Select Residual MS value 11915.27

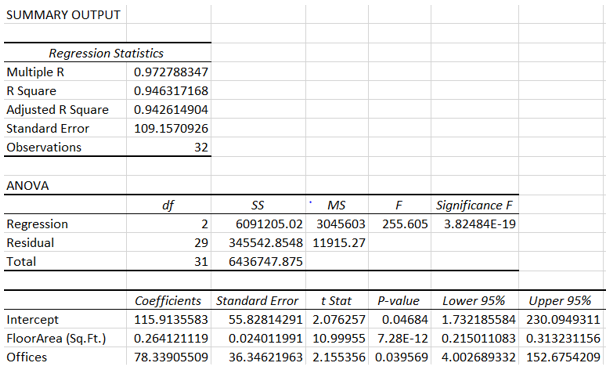[x=339, y=243]
